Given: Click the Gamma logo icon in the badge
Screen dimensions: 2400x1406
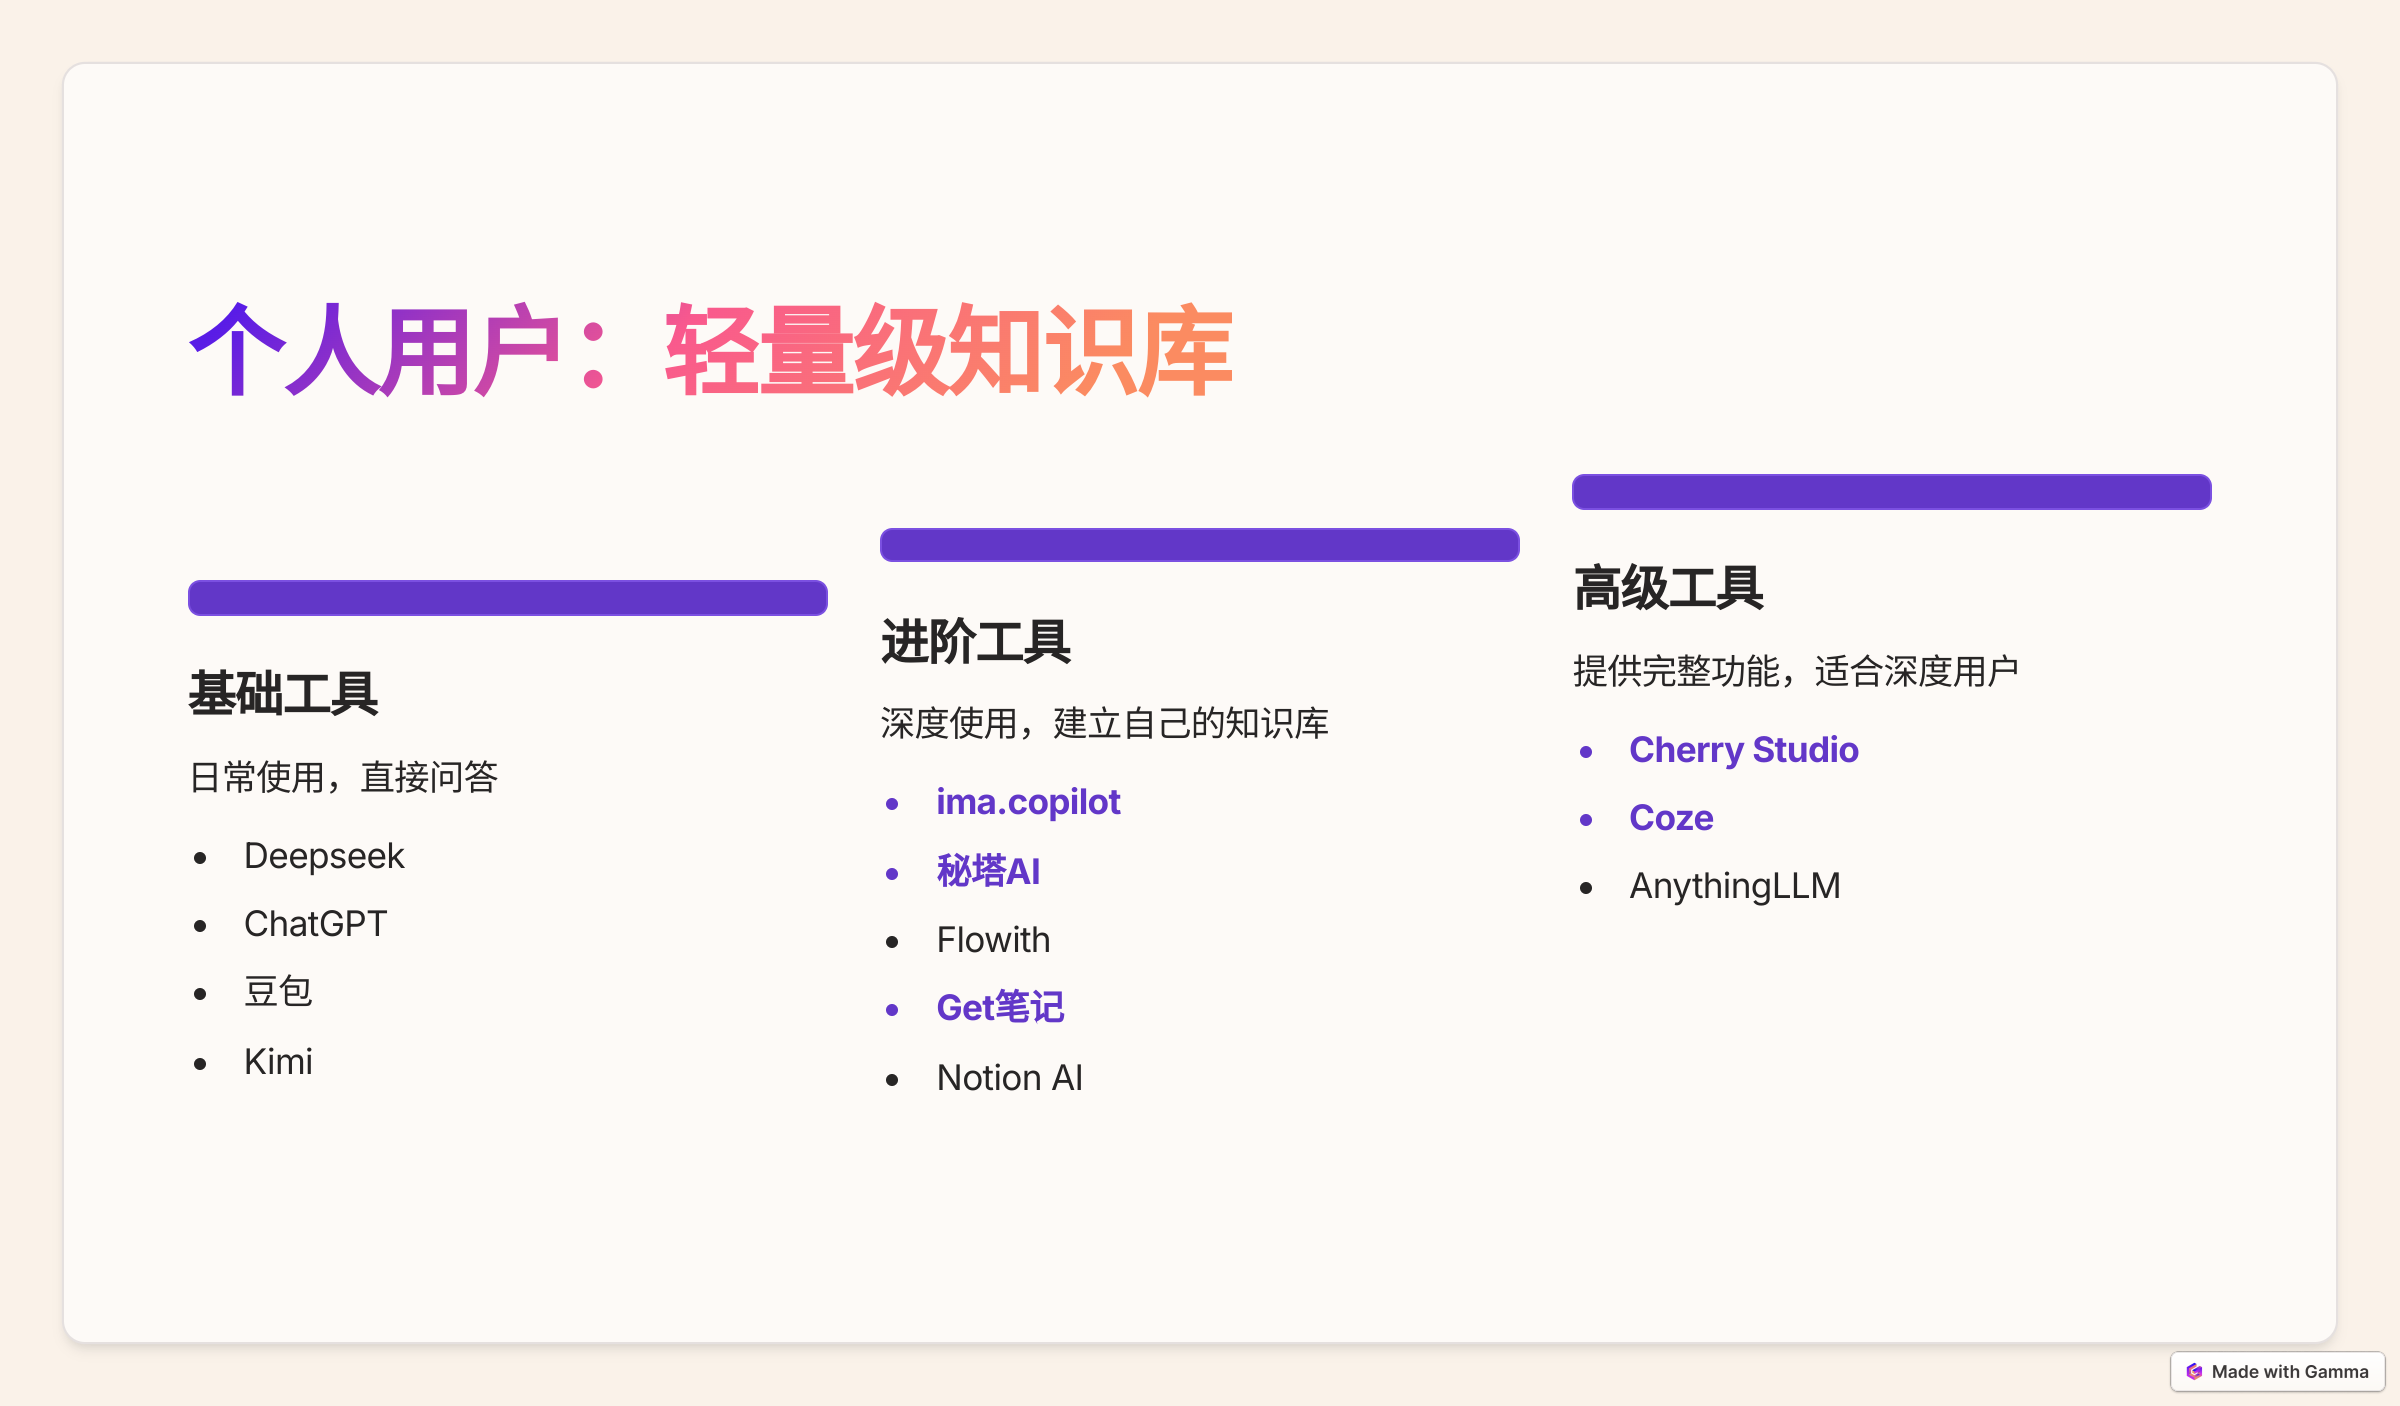Looking at the screenshot, I should (2196, 1371).
